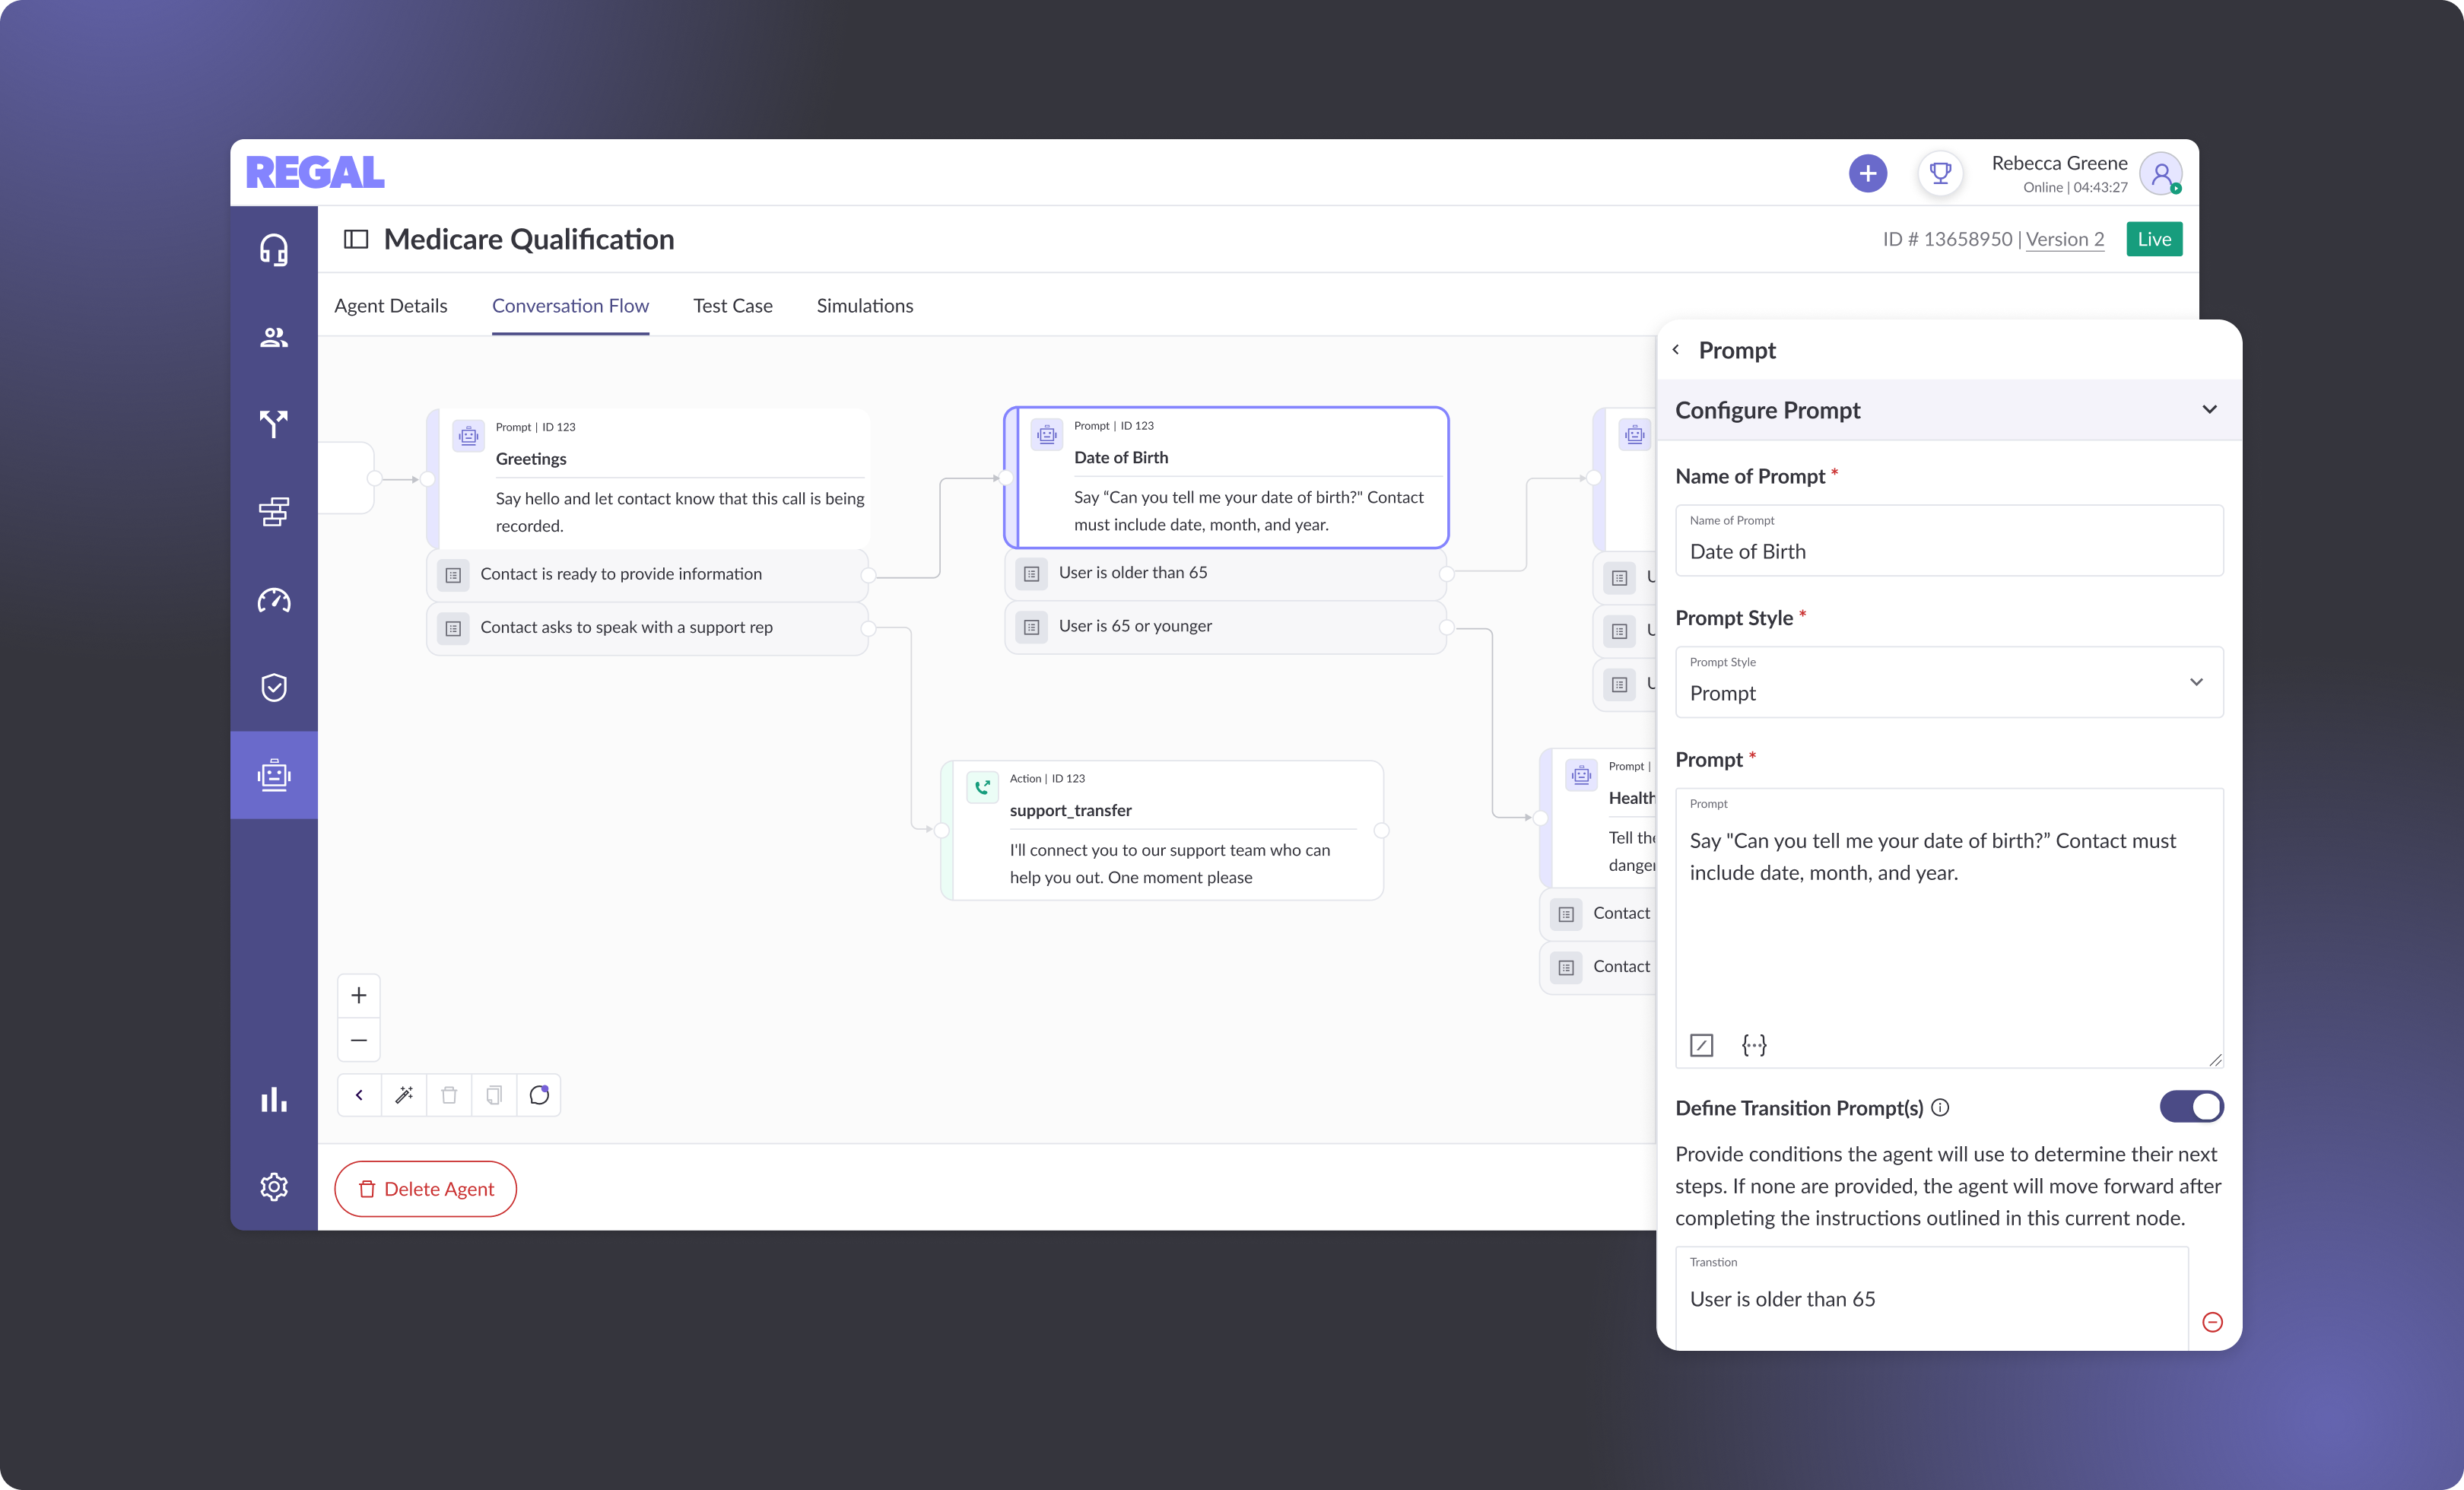Click the edit square icon in Prompt textarea
The image size is (2464, 1490).
pos(1701,1045)
